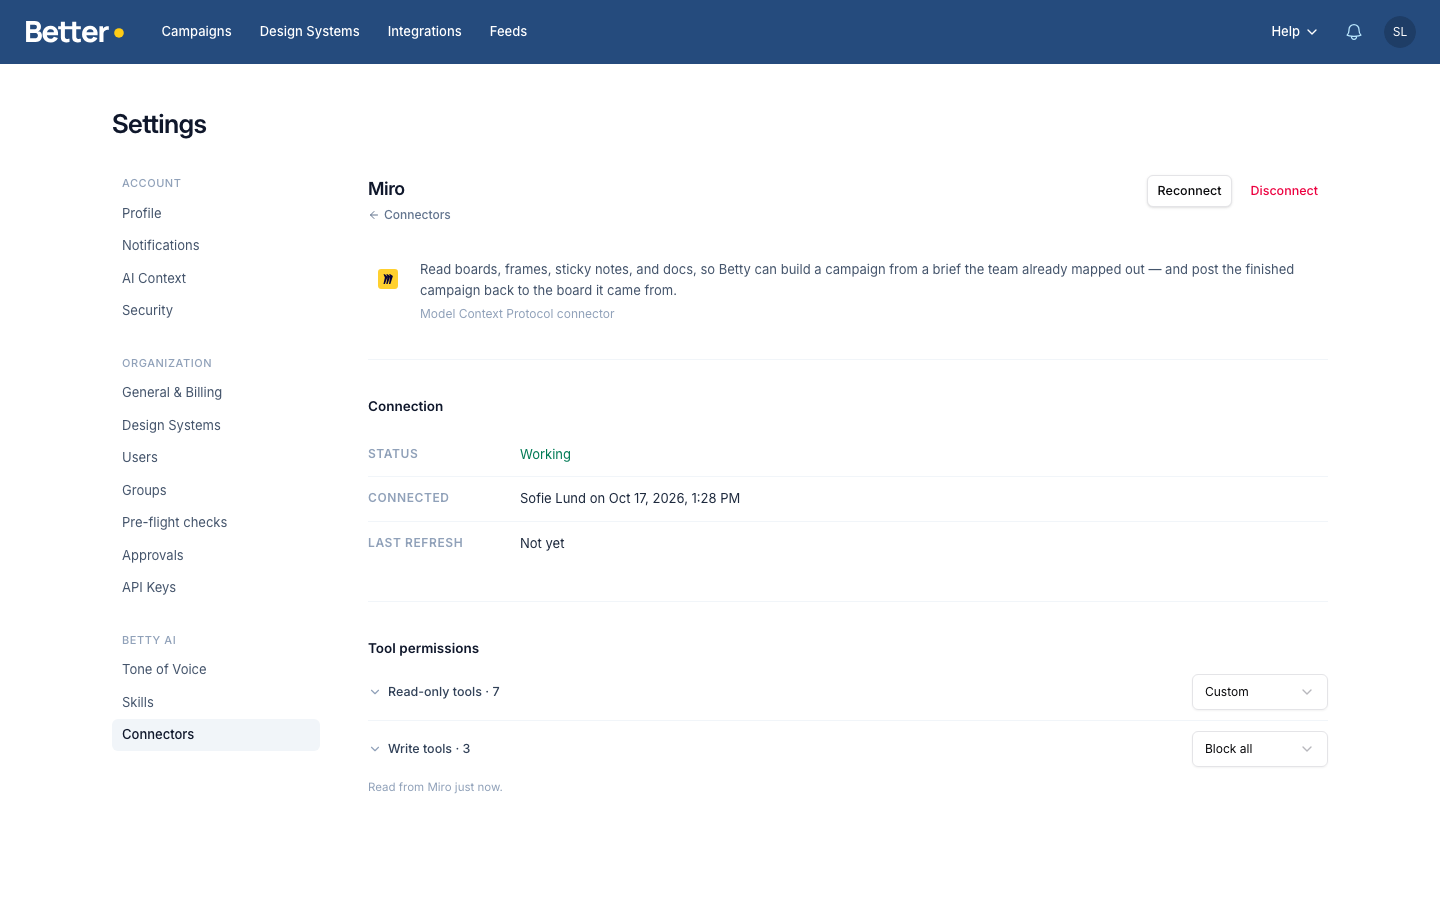
Task: Click the SL user avatar
Action: coord(1400,32)
